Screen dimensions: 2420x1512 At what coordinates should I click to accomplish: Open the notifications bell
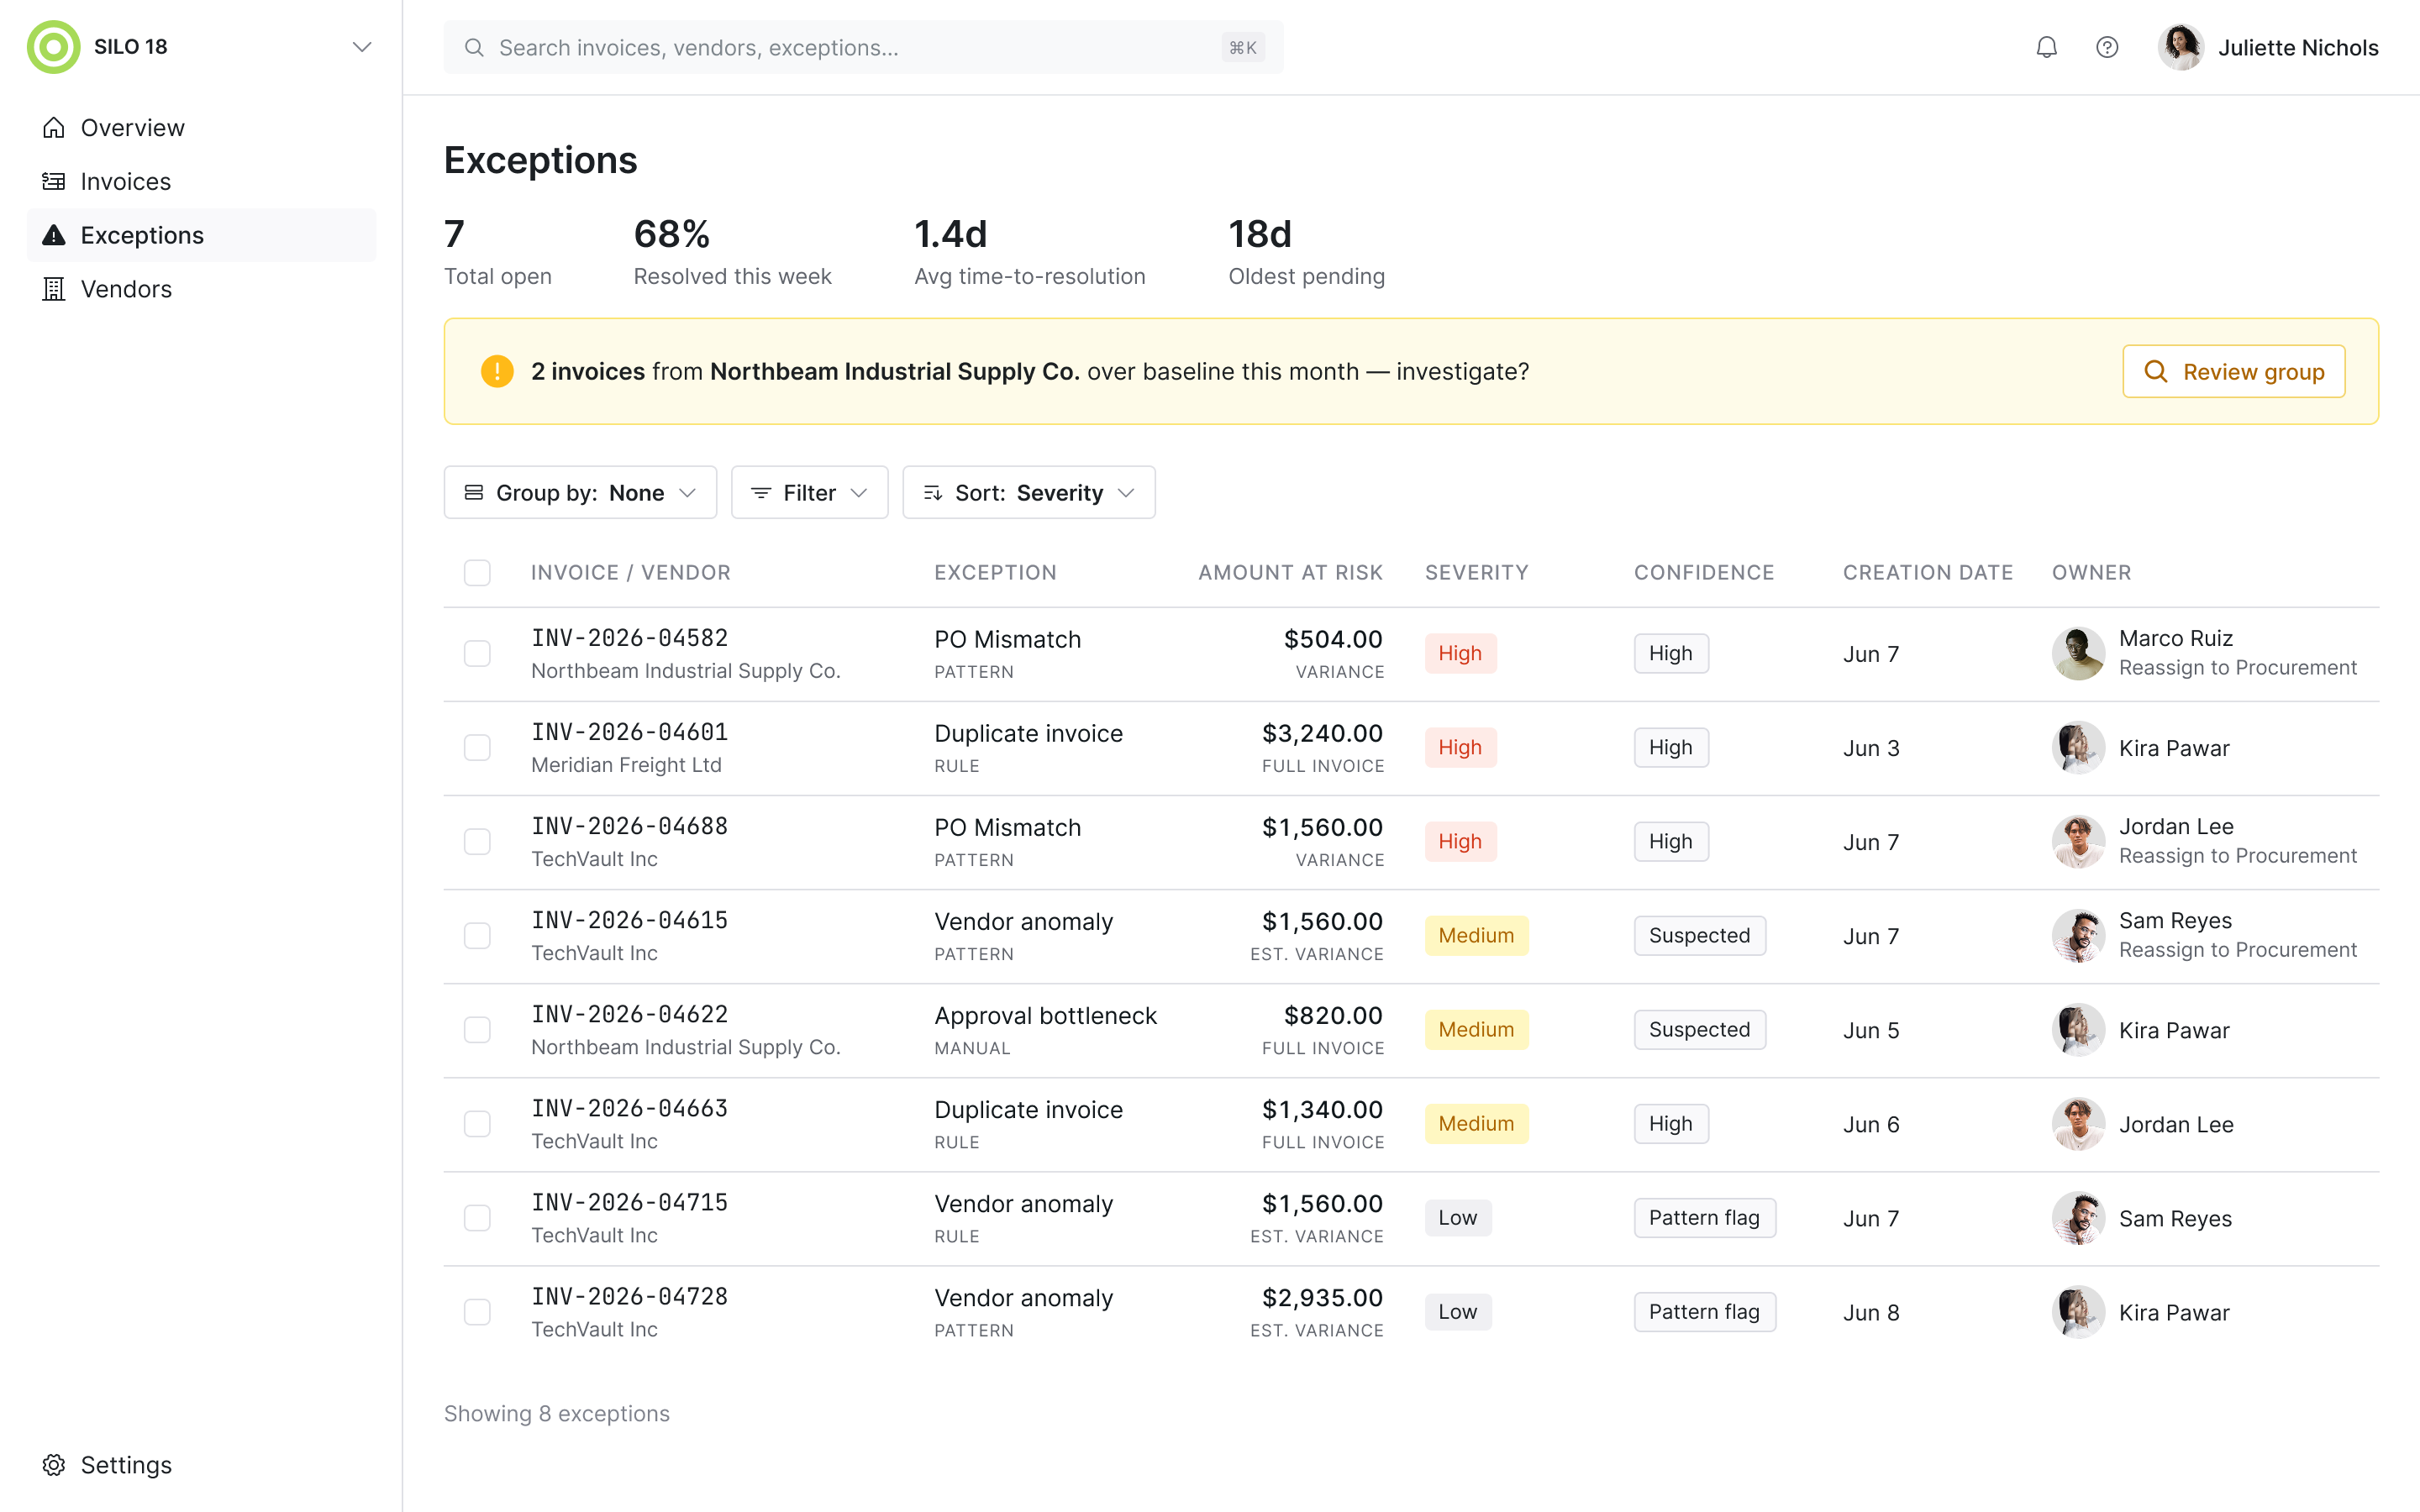pyautogui.click(x=2046, y=47)
